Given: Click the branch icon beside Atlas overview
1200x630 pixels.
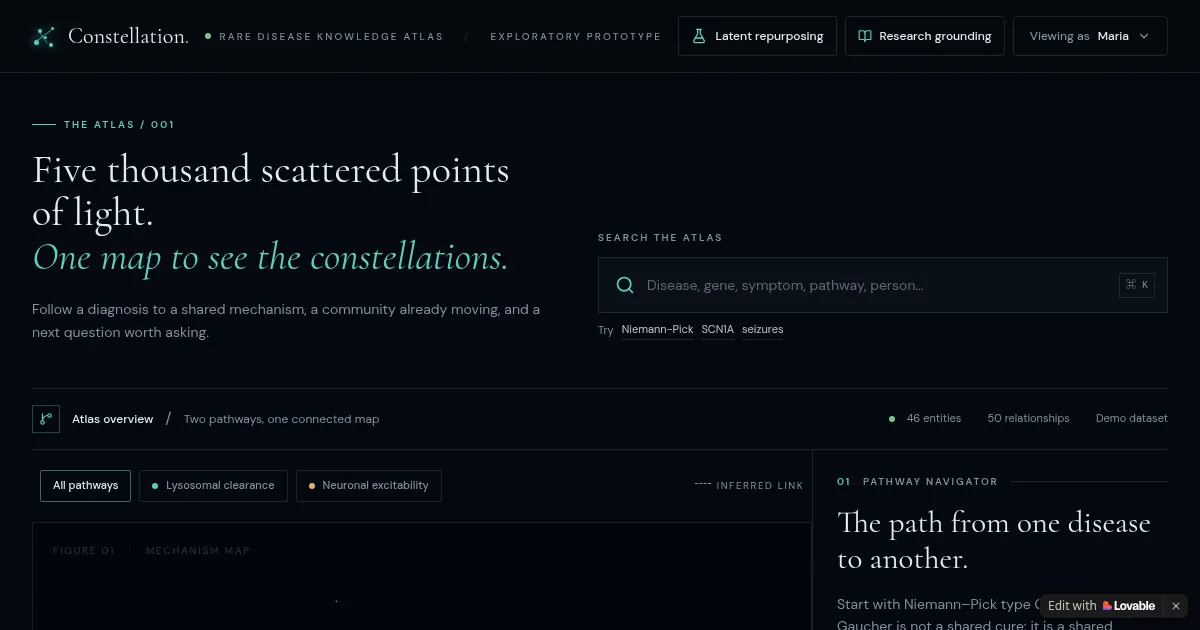Looking at the screenshot, I should (x=46, y=419).
